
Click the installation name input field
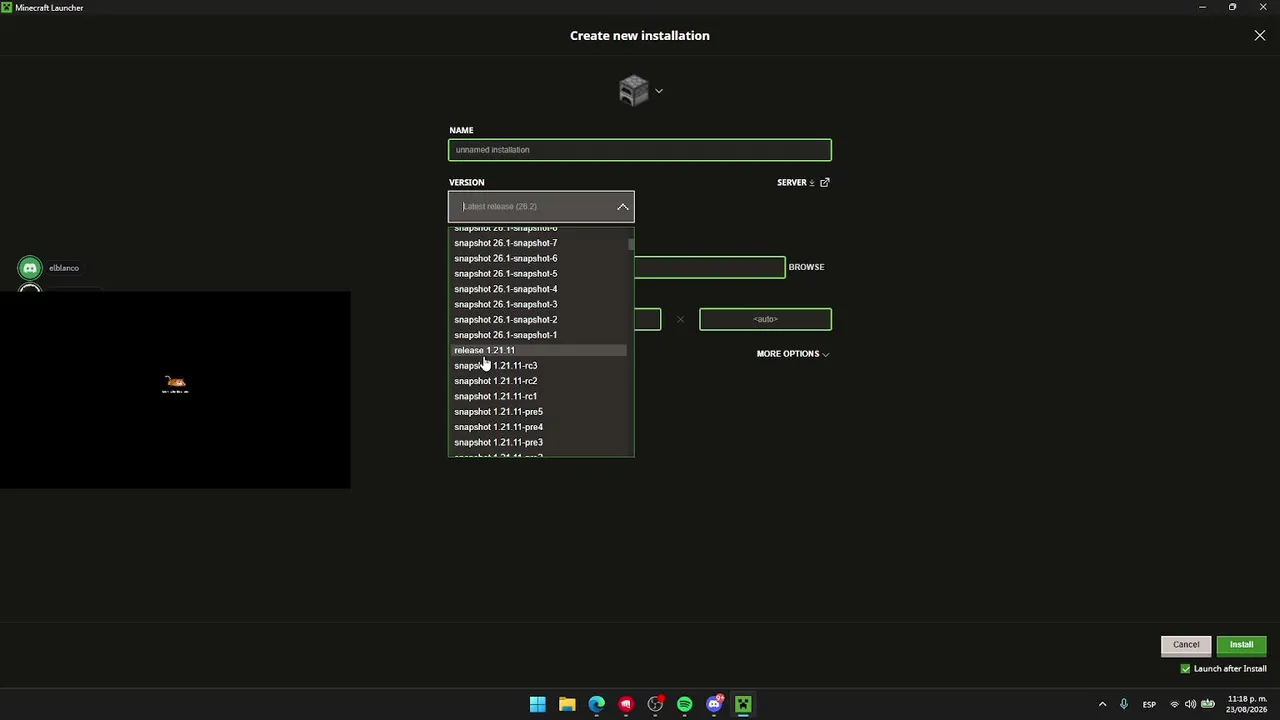[x=640, y=150]
